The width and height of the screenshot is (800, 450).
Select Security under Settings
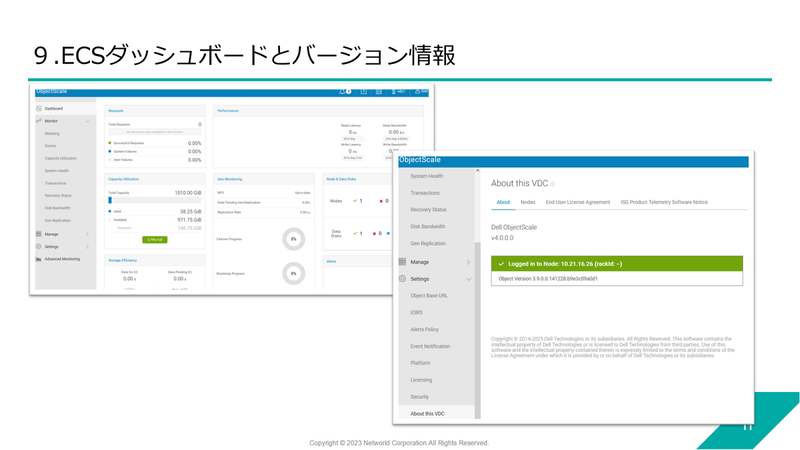[419, 396]
